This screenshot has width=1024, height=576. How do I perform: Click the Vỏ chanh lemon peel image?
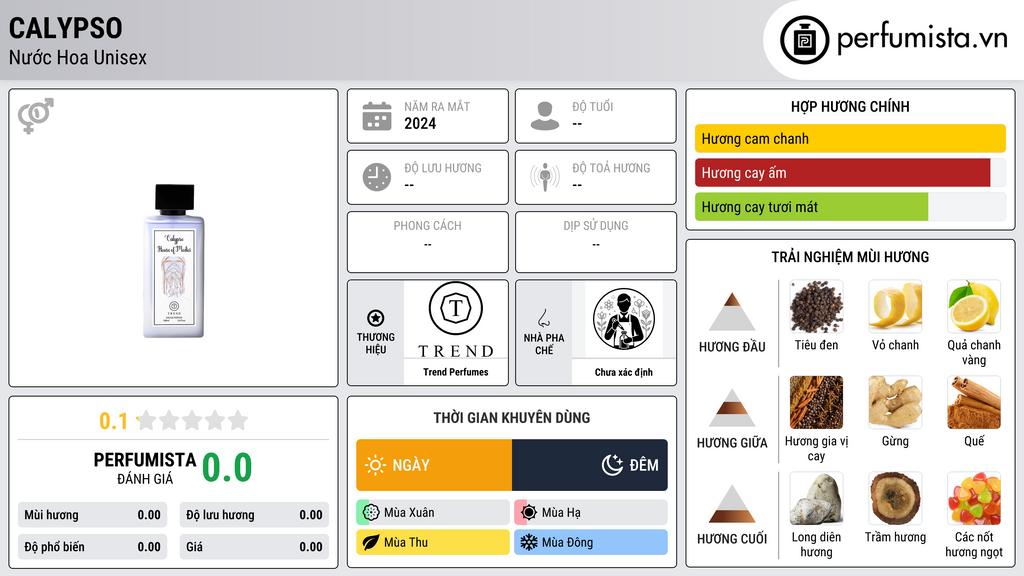click(x=895, y=307)
